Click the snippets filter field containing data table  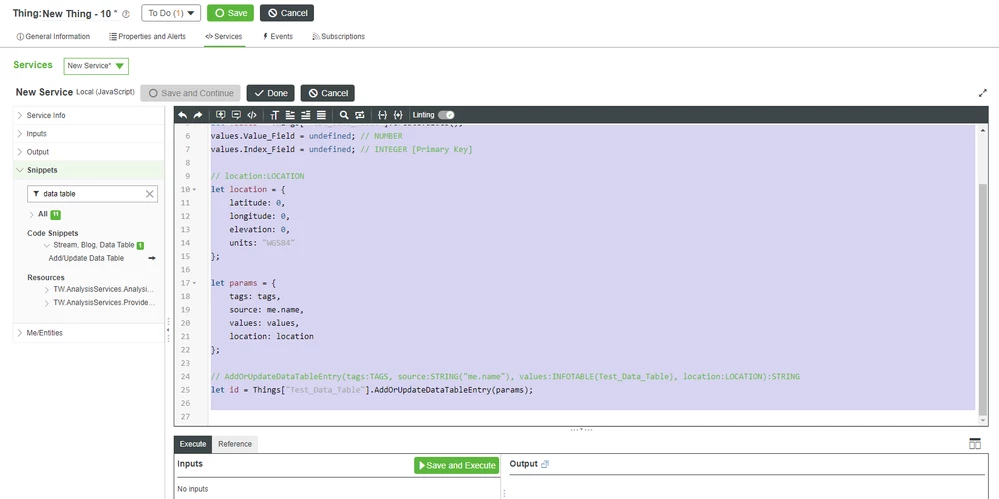[x=92, y=194]
